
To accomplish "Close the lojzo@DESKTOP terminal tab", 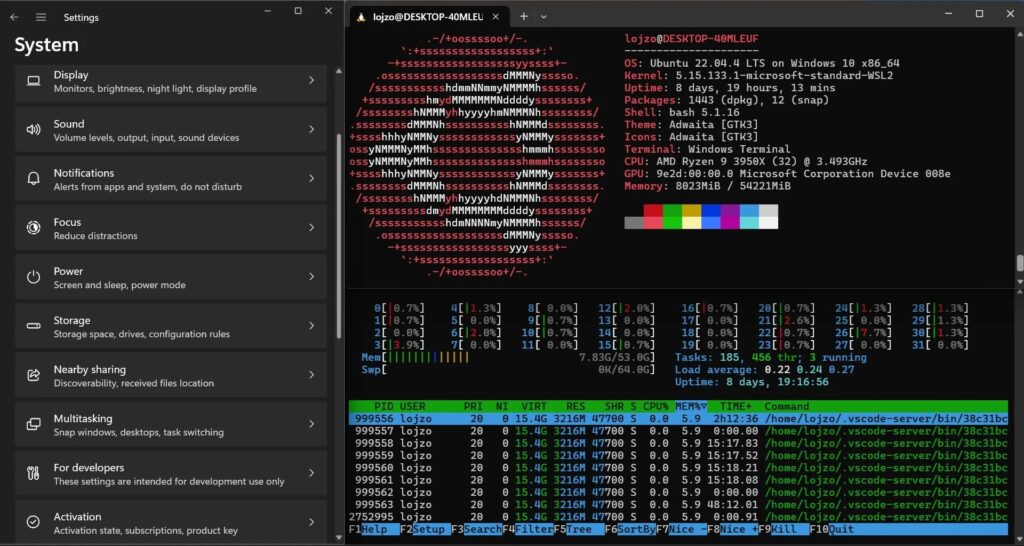I will point(496,17).
